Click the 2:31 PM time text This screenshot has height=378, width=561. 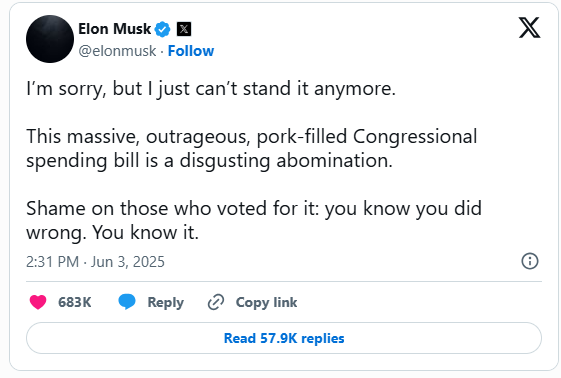[52, 262]
